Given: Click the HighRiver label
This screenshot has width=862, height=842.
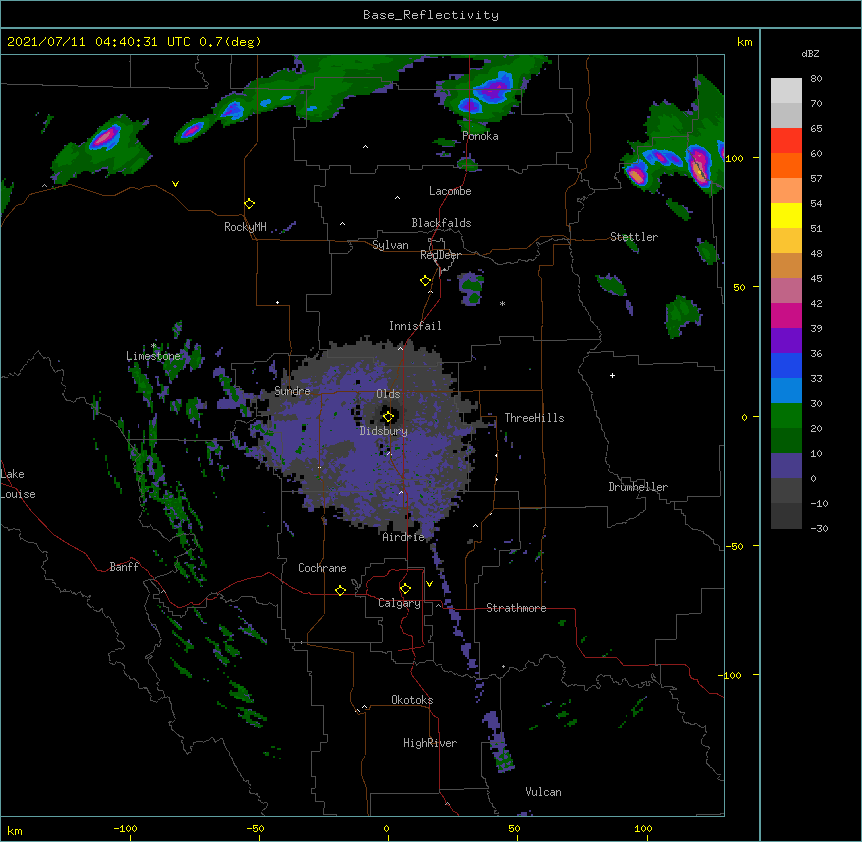Looking at the screenshot, I should point(429,743).
